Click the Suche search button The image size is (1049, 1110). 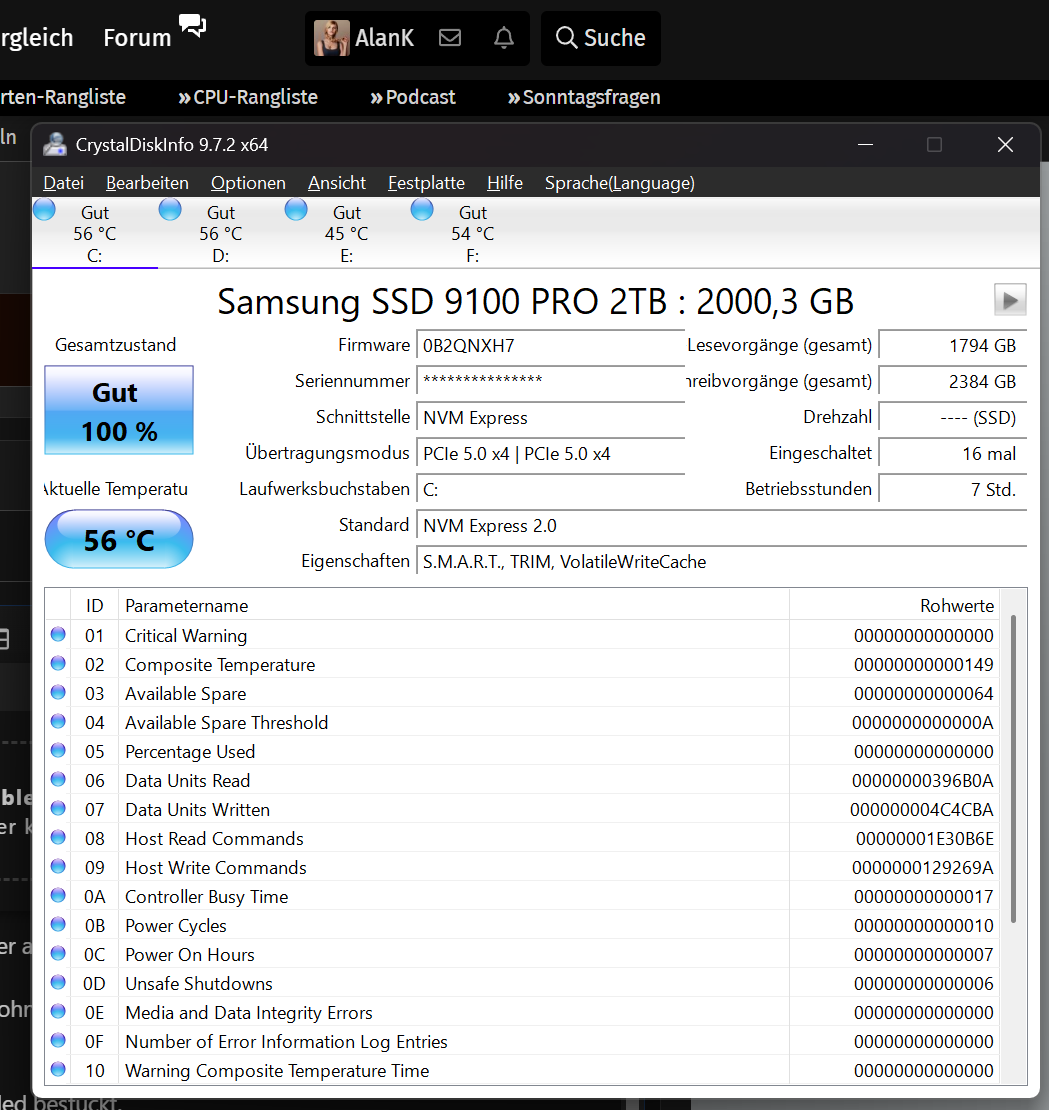(601, 38)
